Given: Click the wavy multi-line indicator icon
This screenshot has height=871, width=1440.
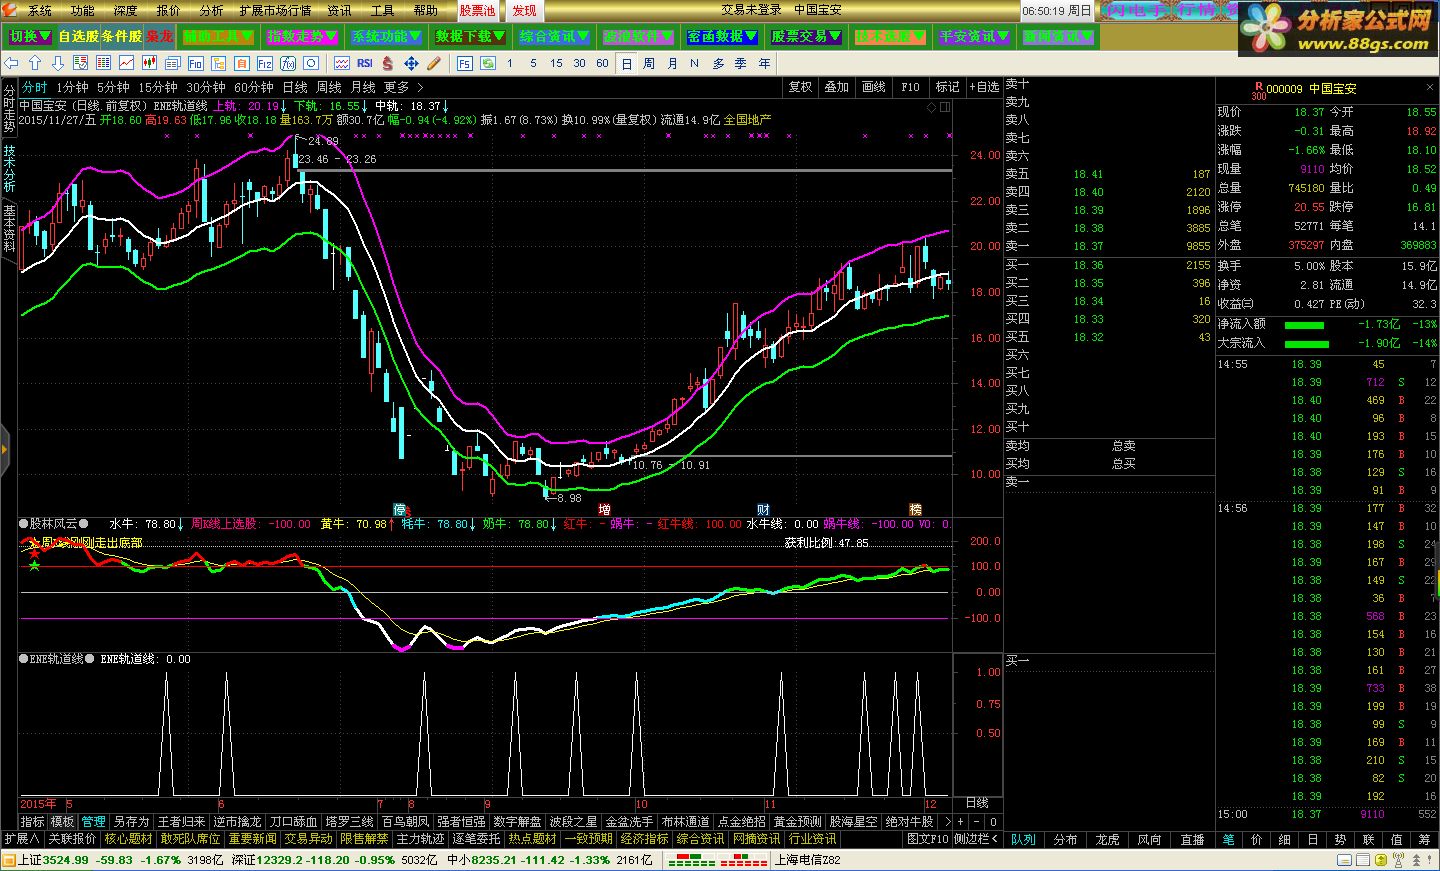Looking at the screenshot, I should [x=341, y=63].
